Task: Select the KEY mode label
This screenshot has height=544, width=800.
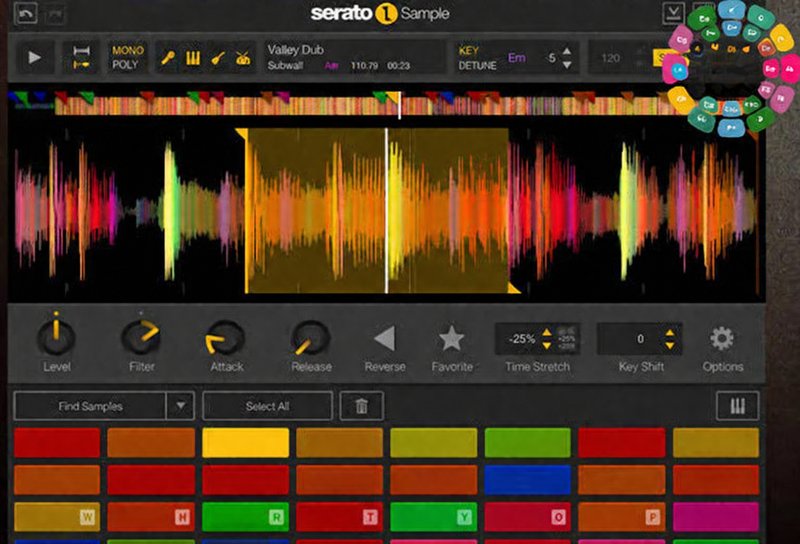Action: [468, 51]
